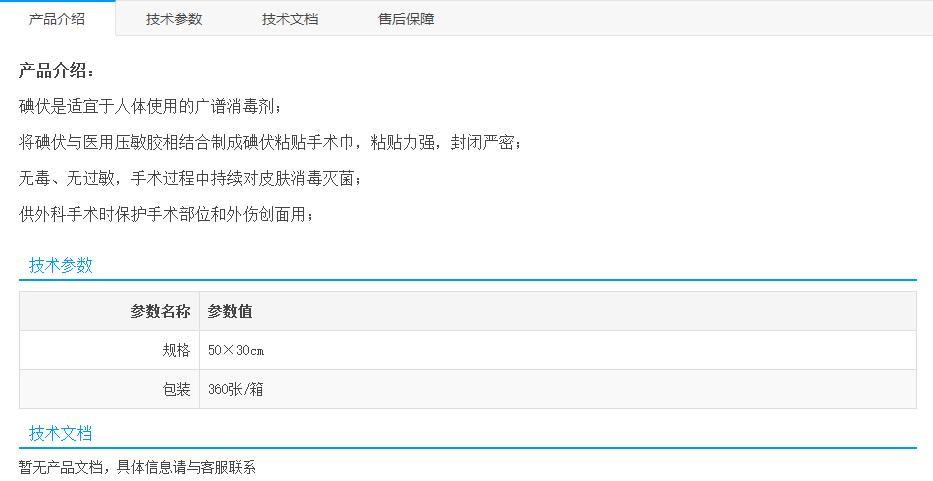Click the 暂无产品文档 notice text
The image size is (933, 481).
coord(137,467)
